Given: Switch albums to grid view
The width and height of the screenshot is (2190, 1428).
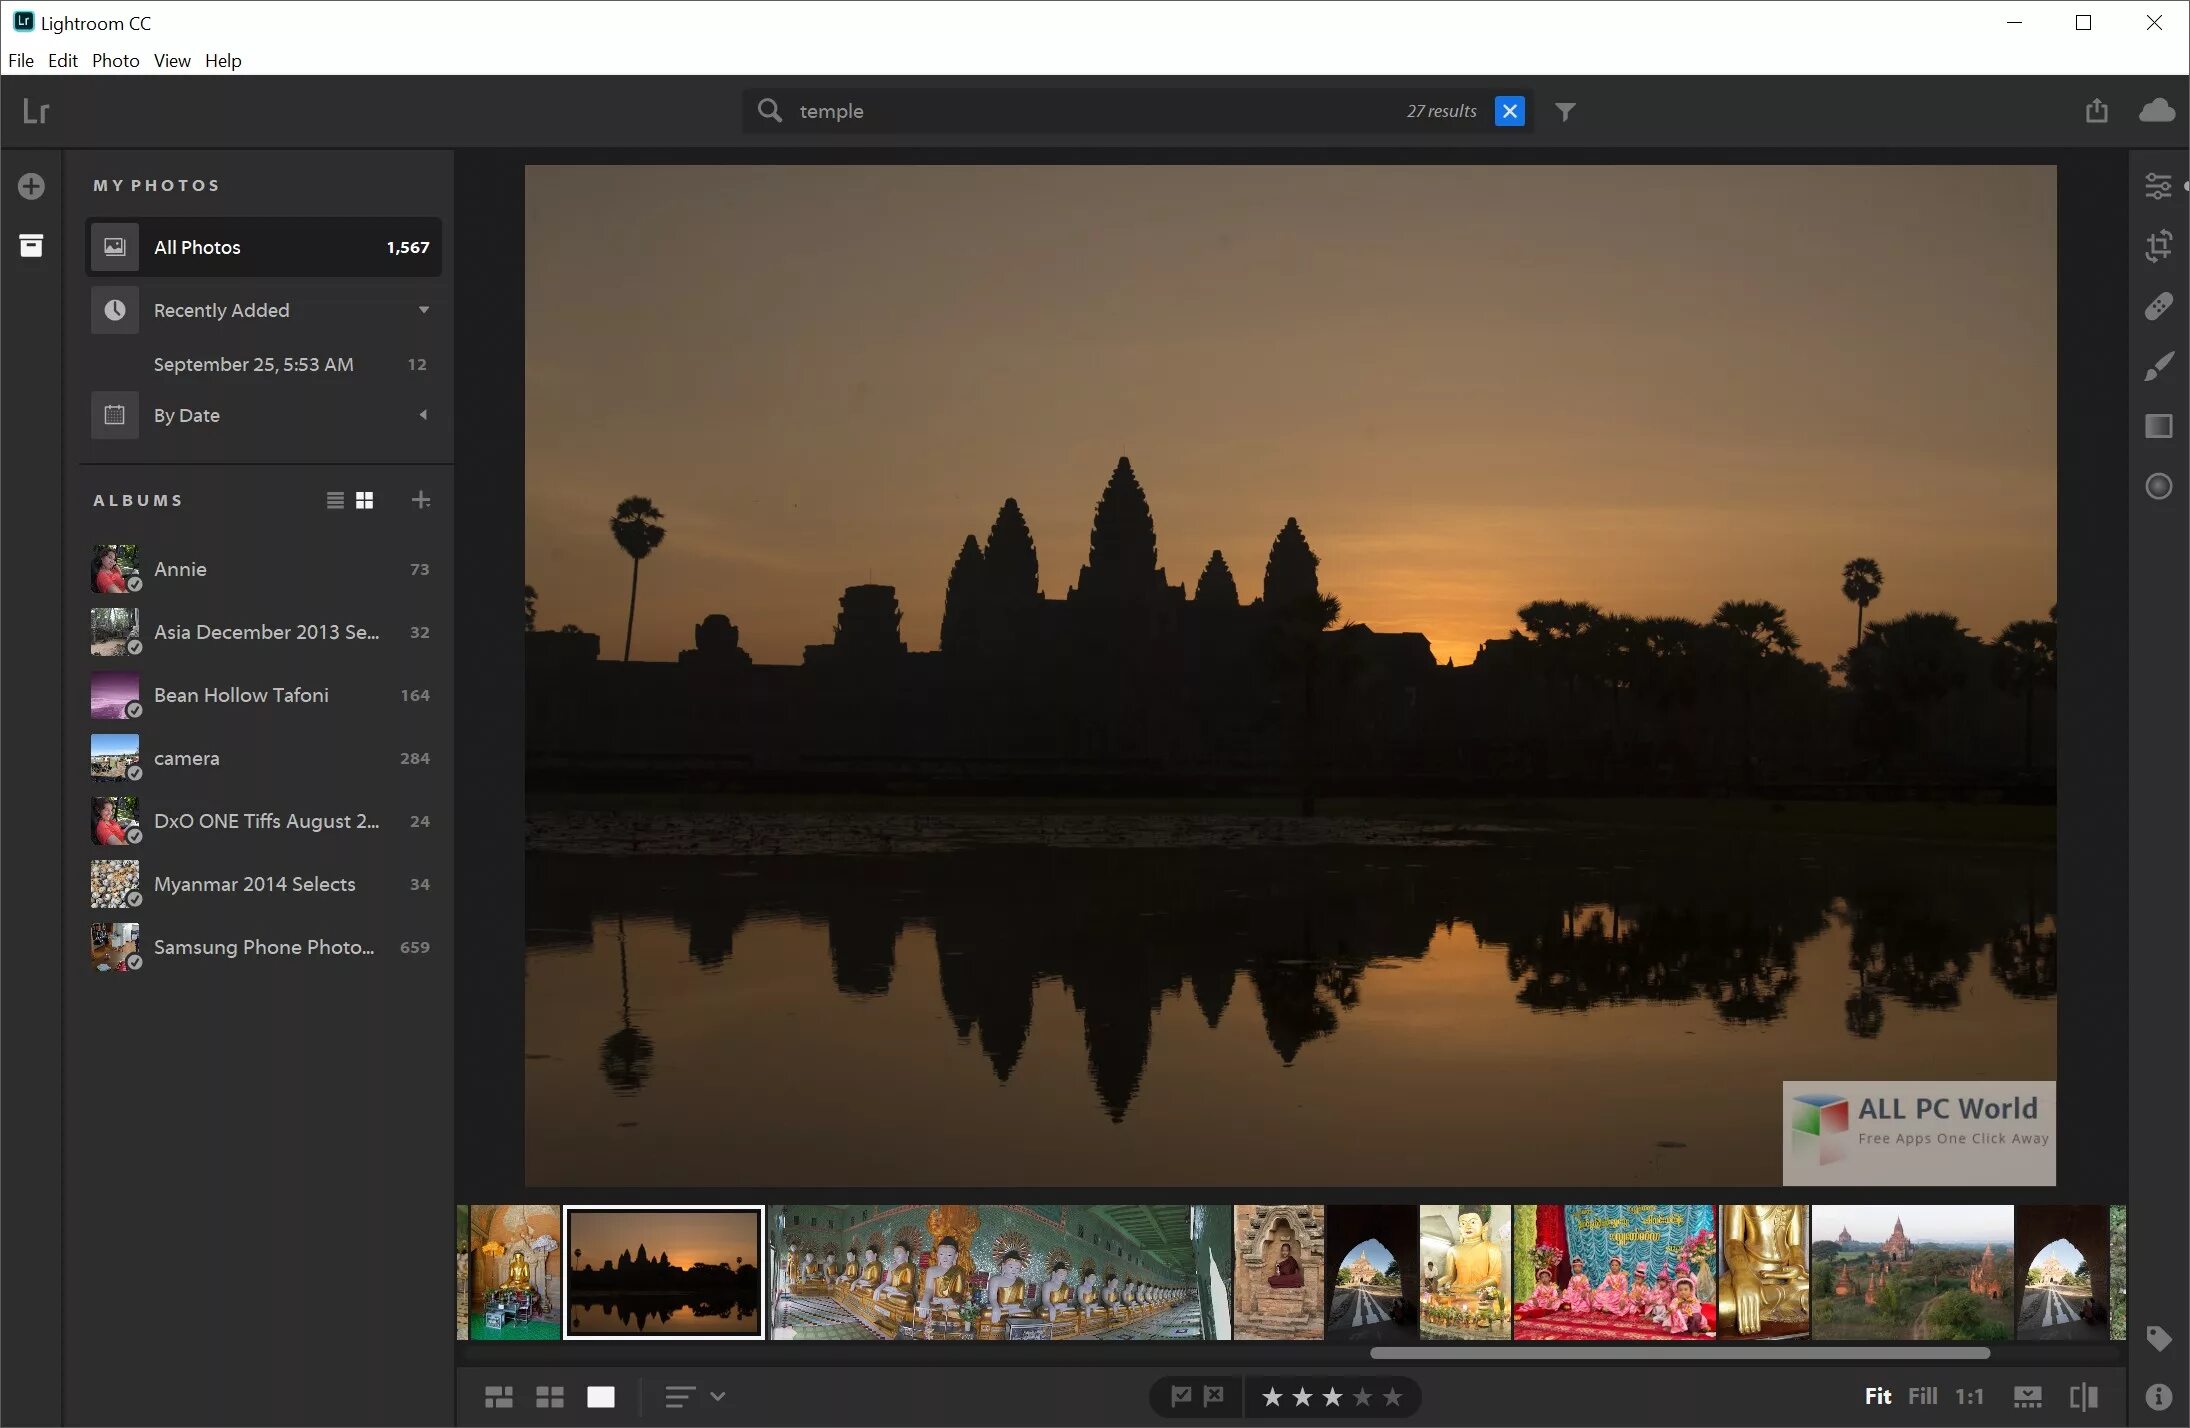Looking at the screenshot, I should pos(364,500).
